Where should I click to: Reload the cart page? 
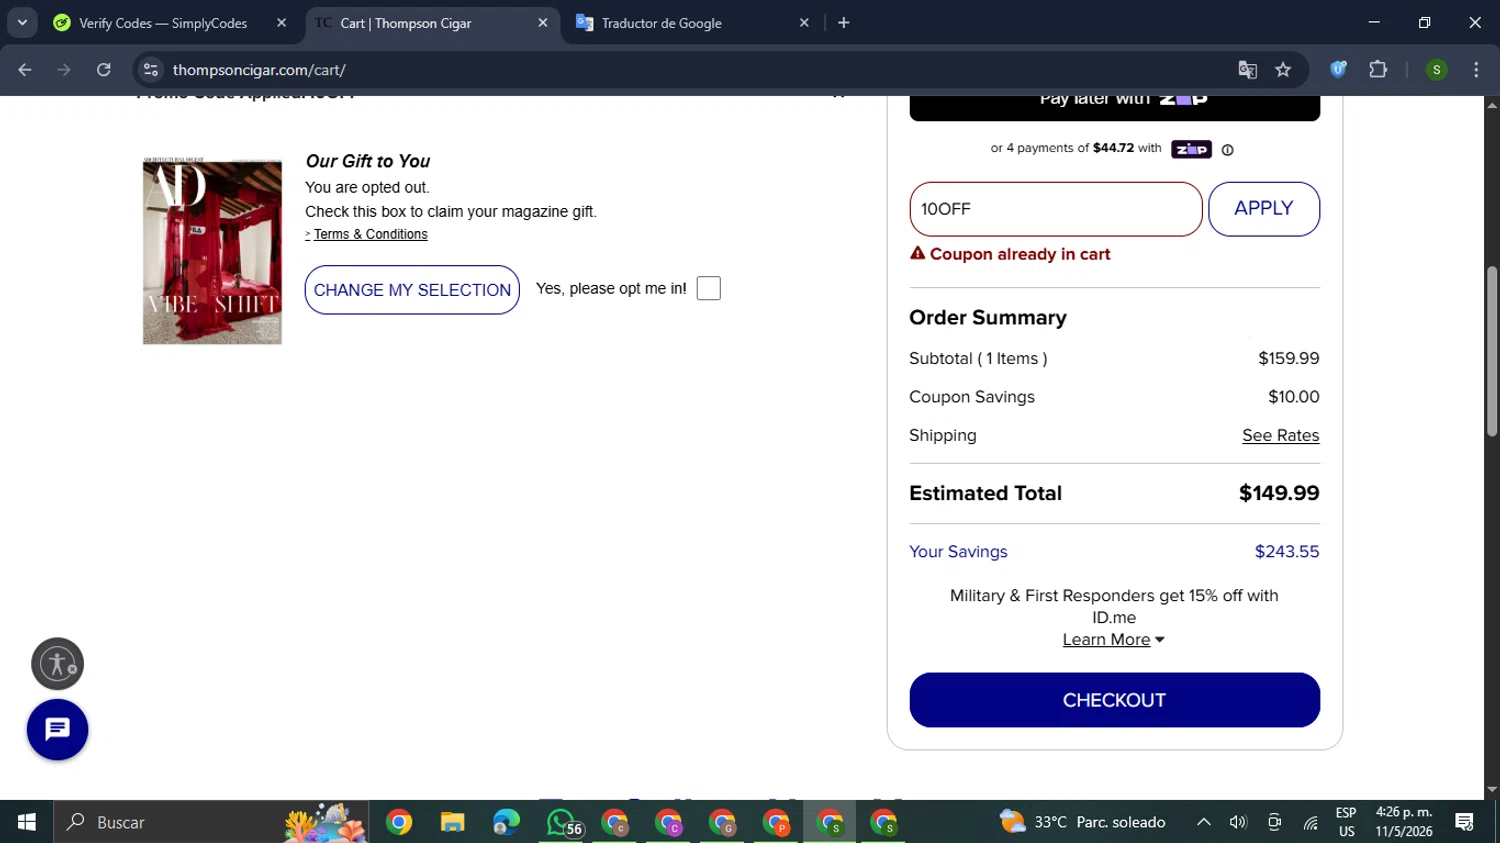pos(104,70)
